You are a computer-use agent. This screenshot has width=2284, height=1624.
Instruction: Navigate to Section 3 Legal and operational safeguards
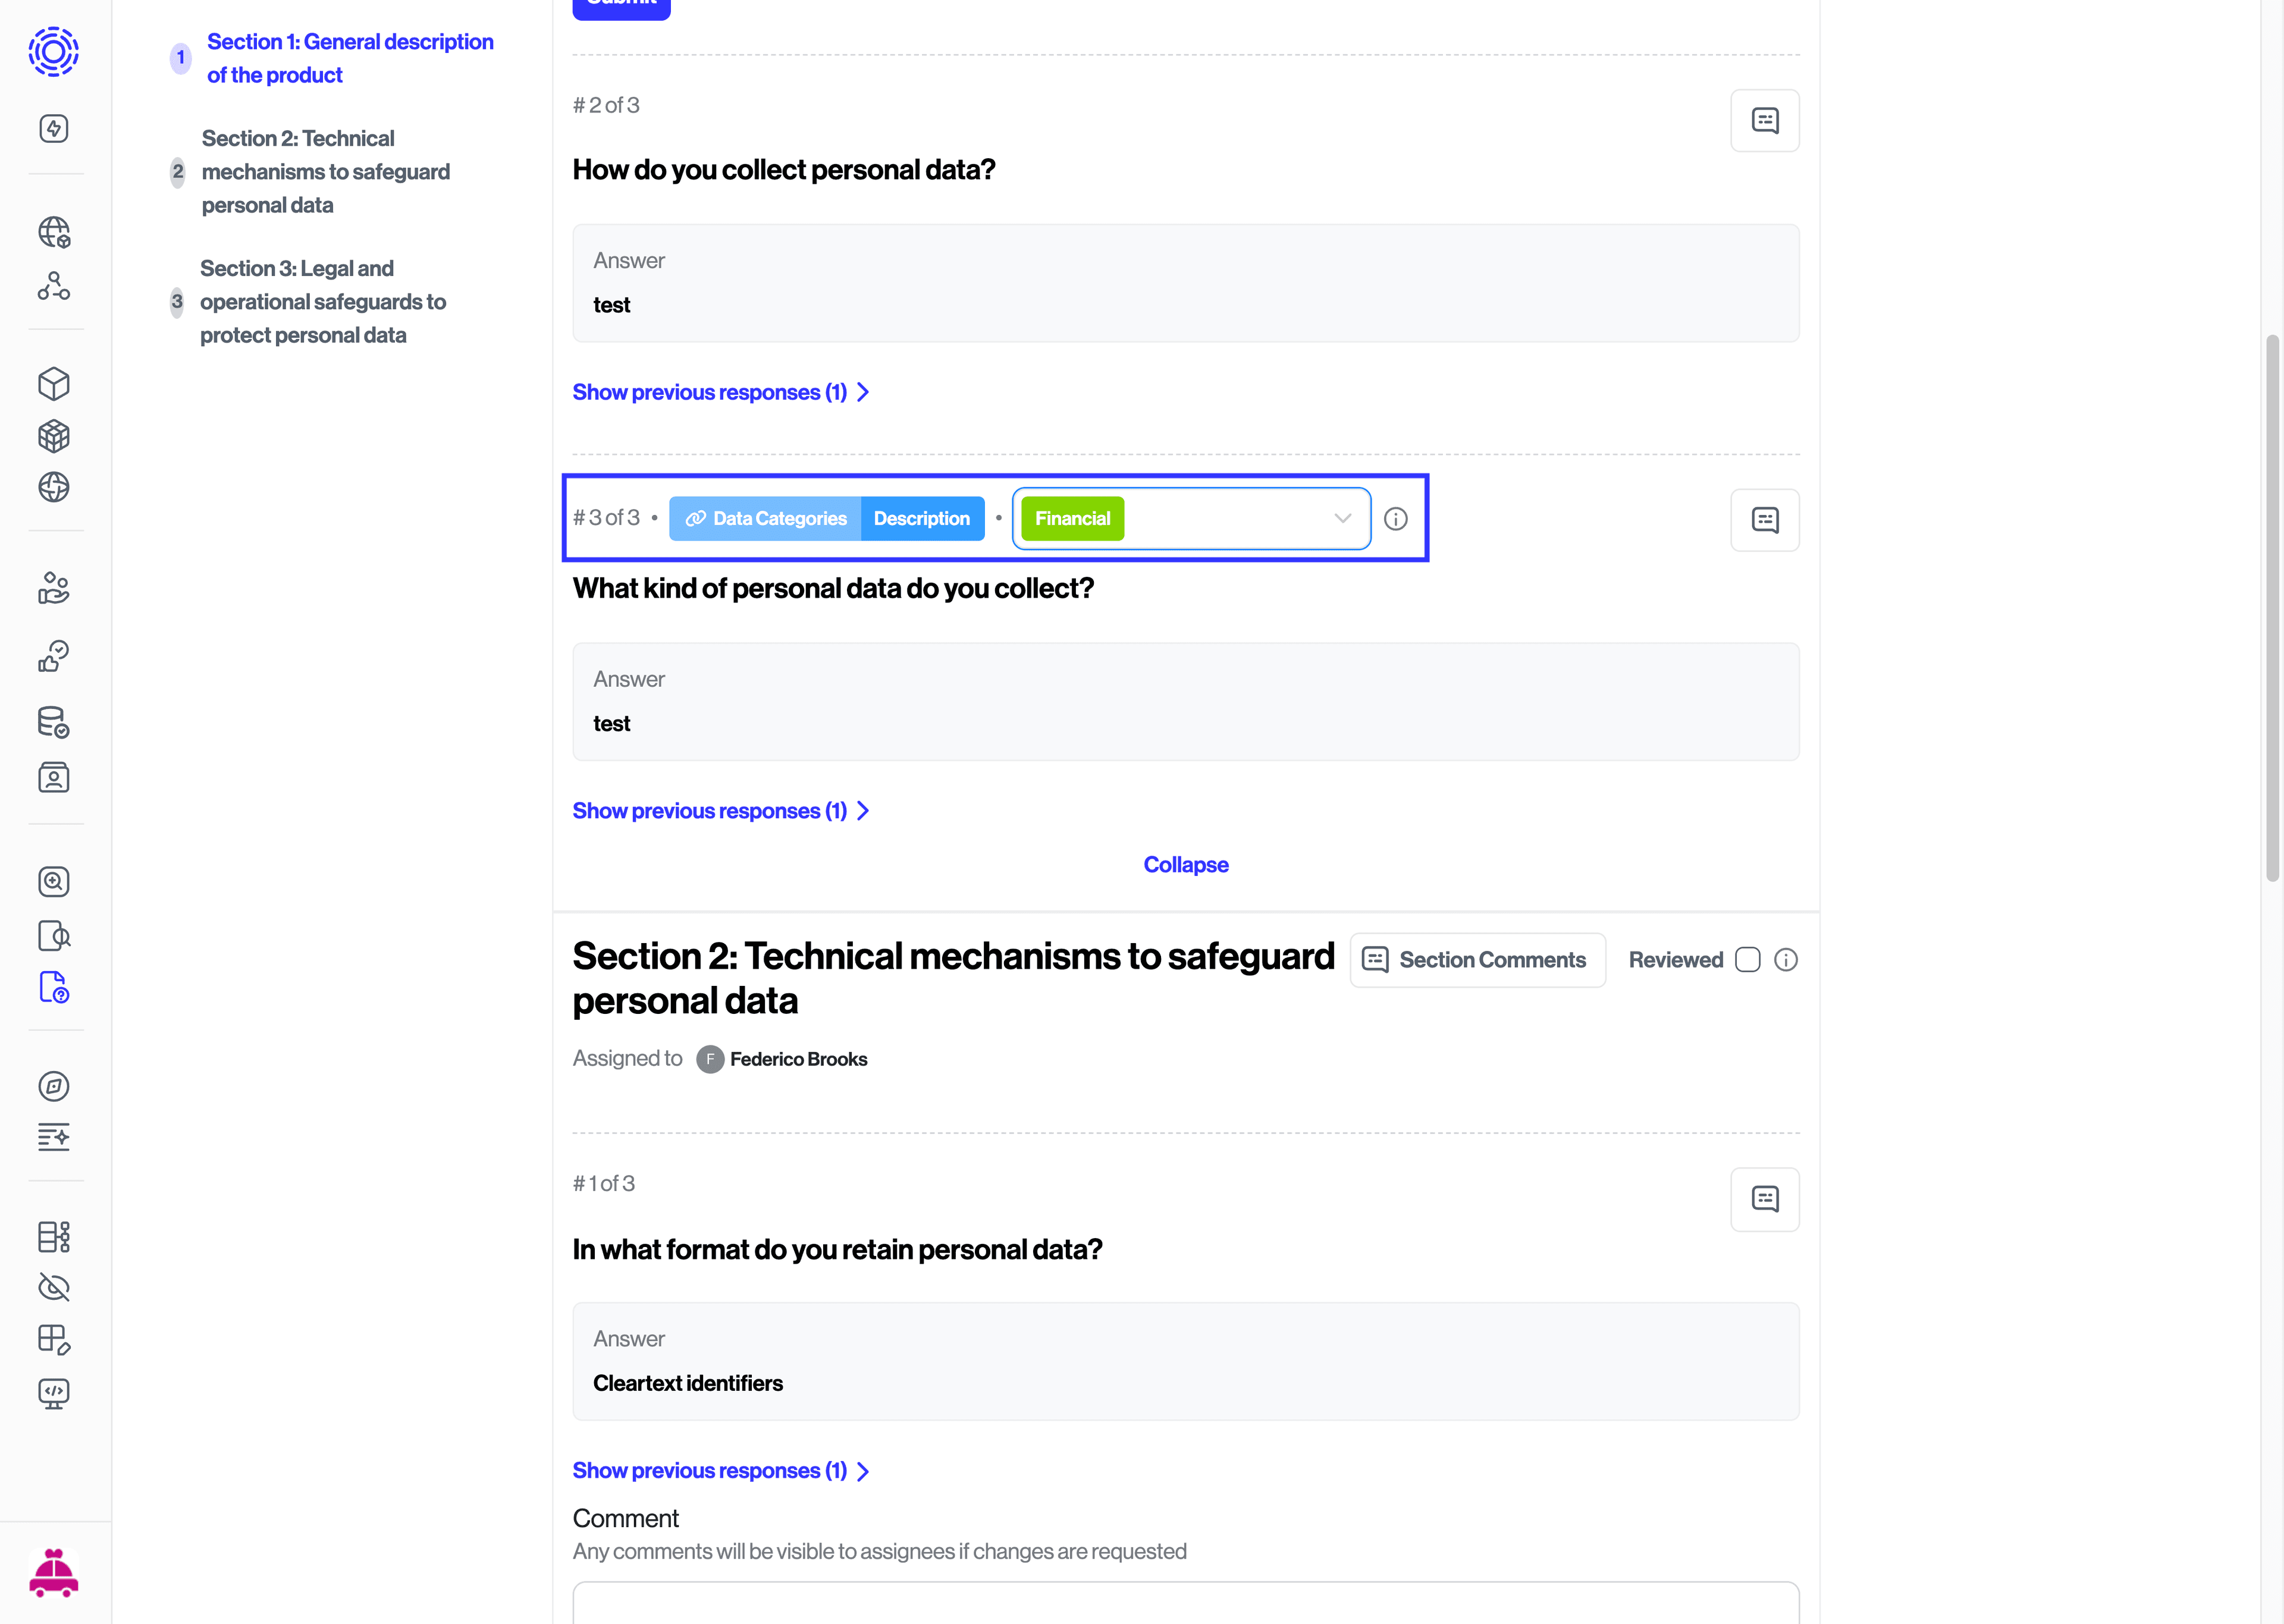pos(322,301)
